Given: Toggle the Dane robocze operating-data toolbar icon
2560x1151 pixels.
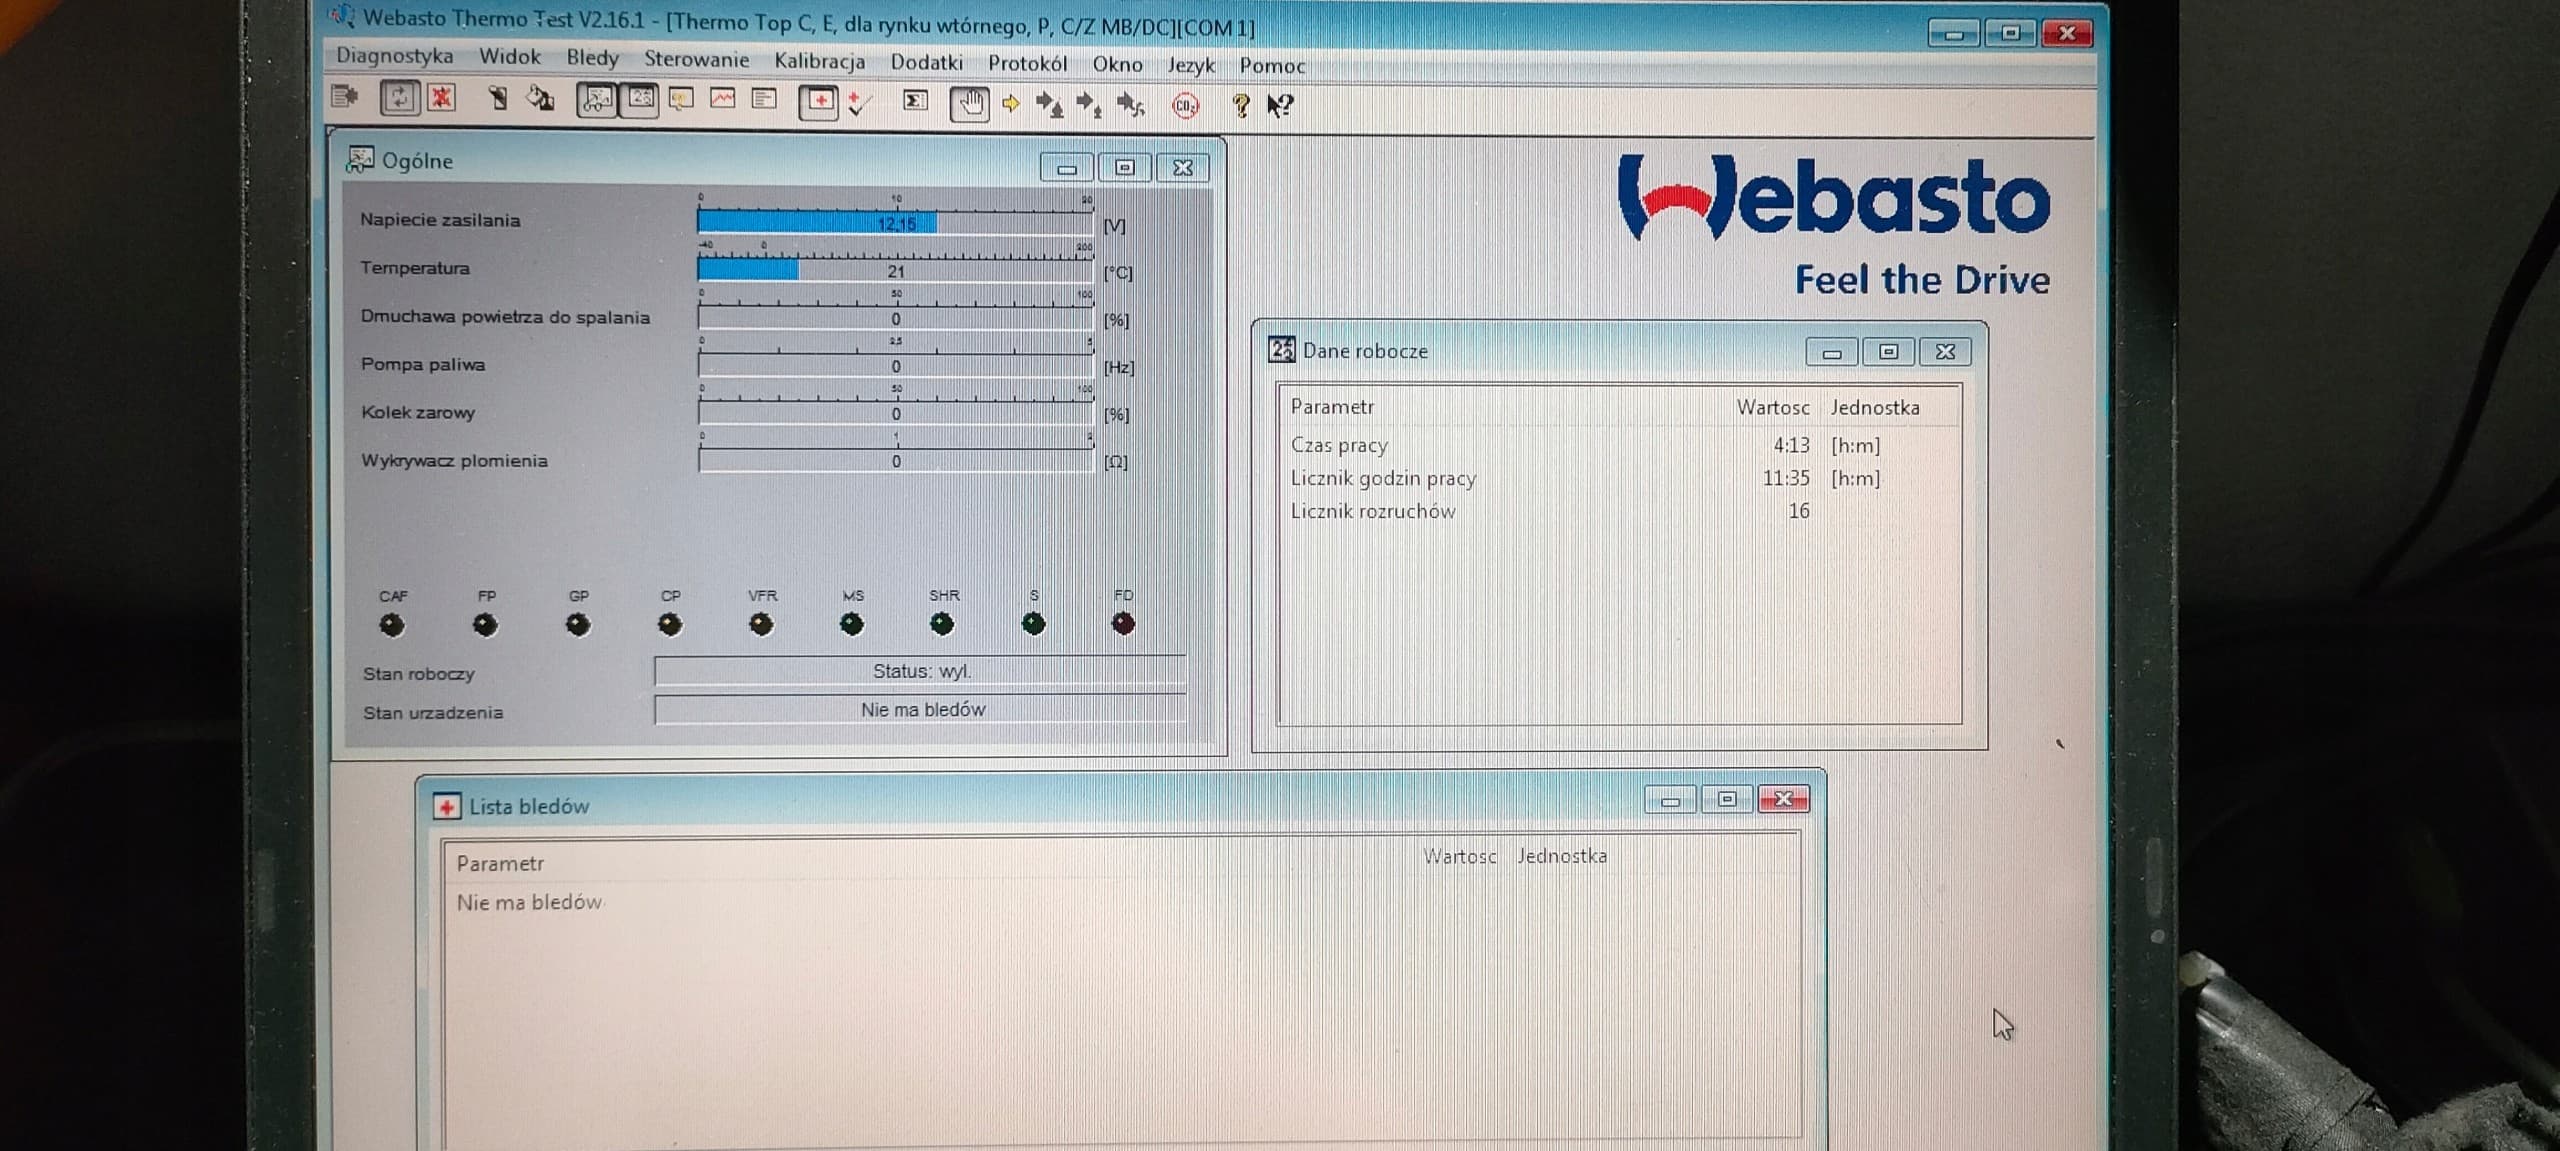Looking at the screenshot, I should pos(639,99).
